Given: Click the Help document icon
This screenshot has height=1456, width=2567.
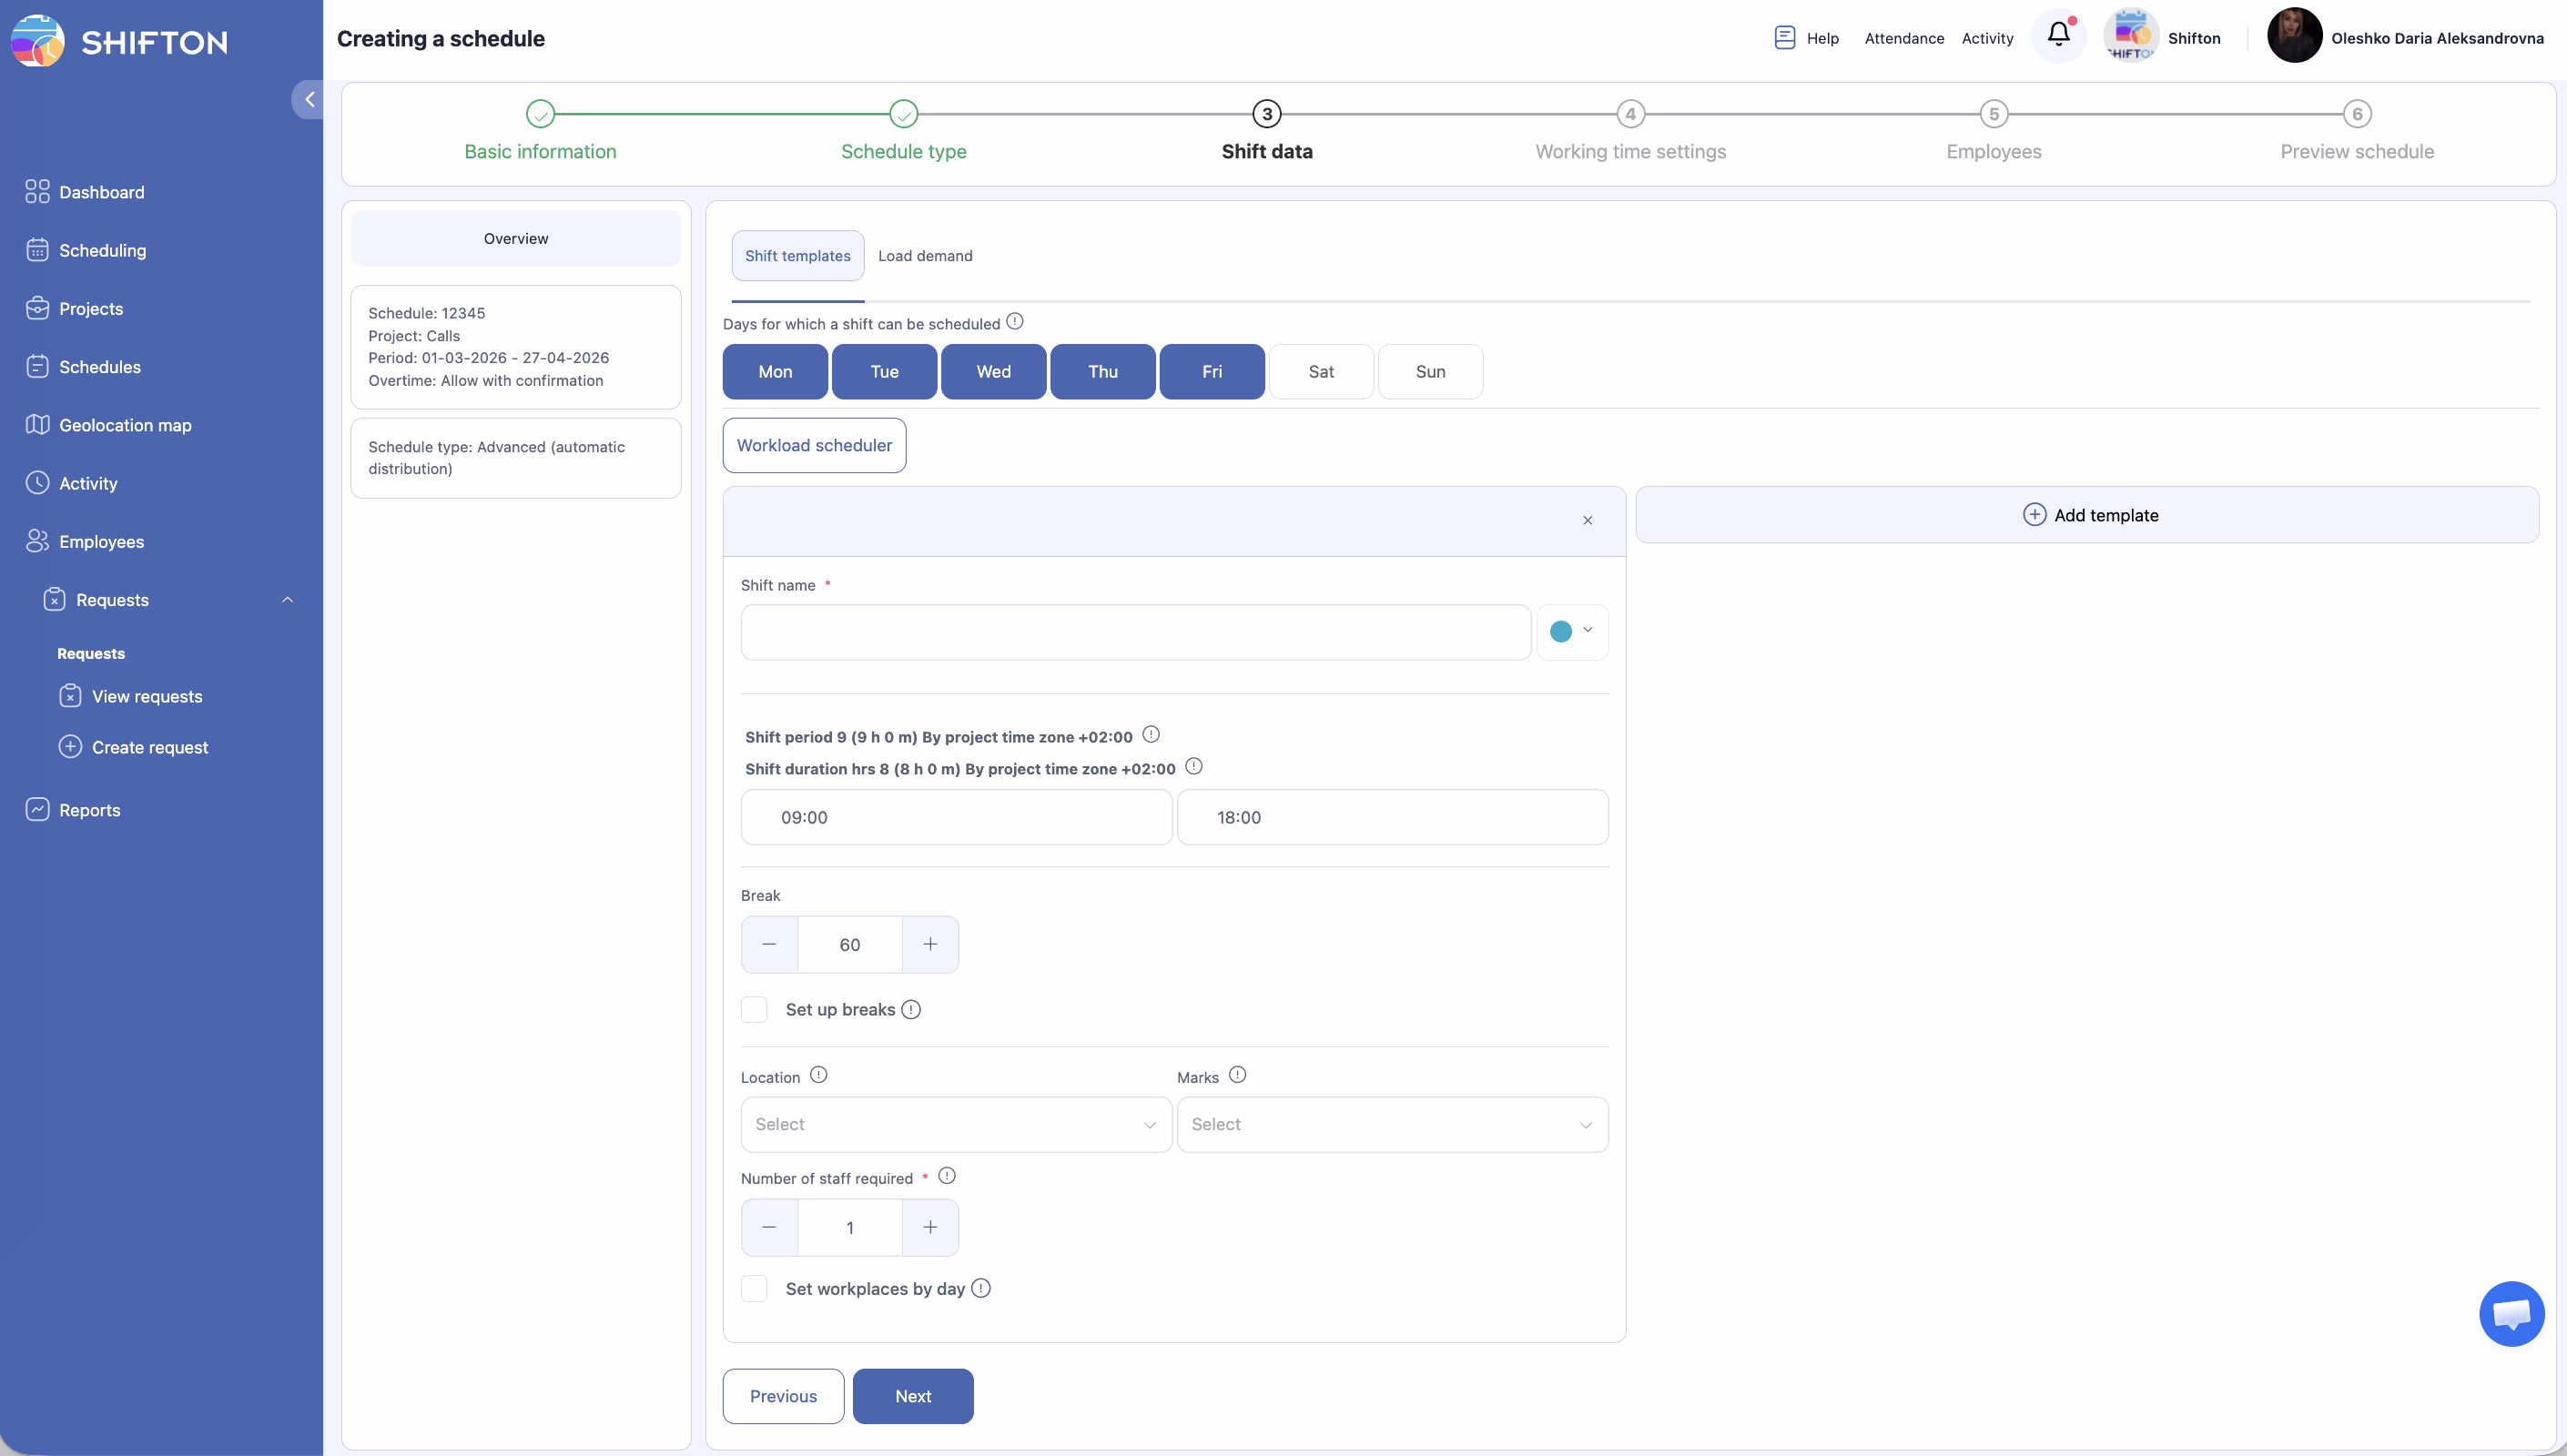Looking at the screenshot, I should click(1785, 38).
